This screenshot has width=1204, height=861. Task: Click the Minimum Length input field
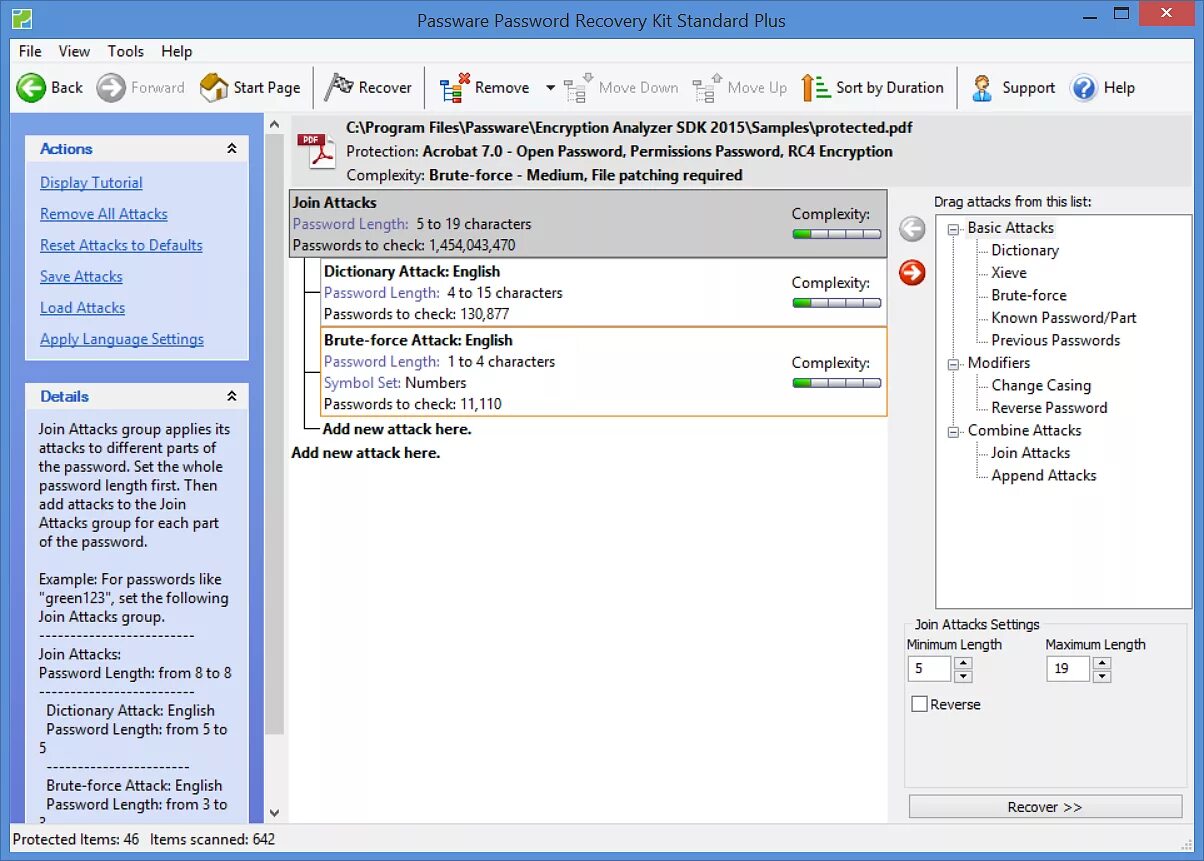(930, 669)
